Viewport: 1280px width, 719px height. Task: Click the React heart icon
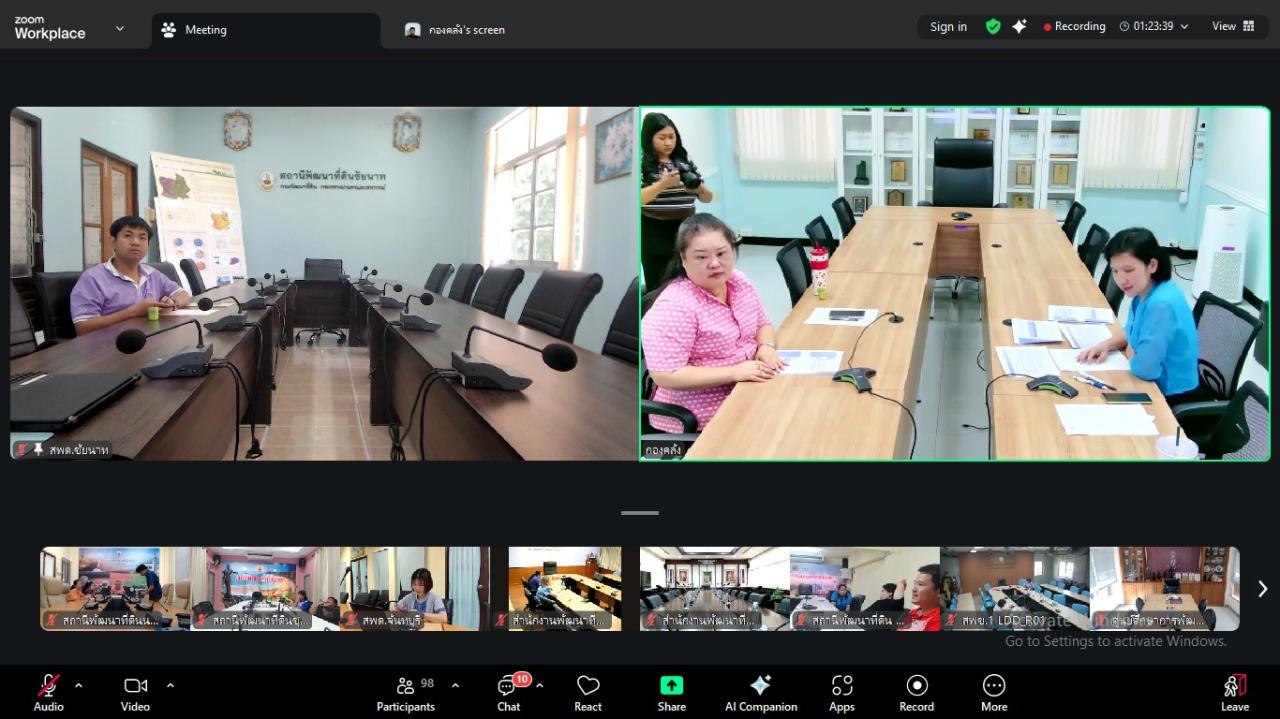(x=588, y=692)
